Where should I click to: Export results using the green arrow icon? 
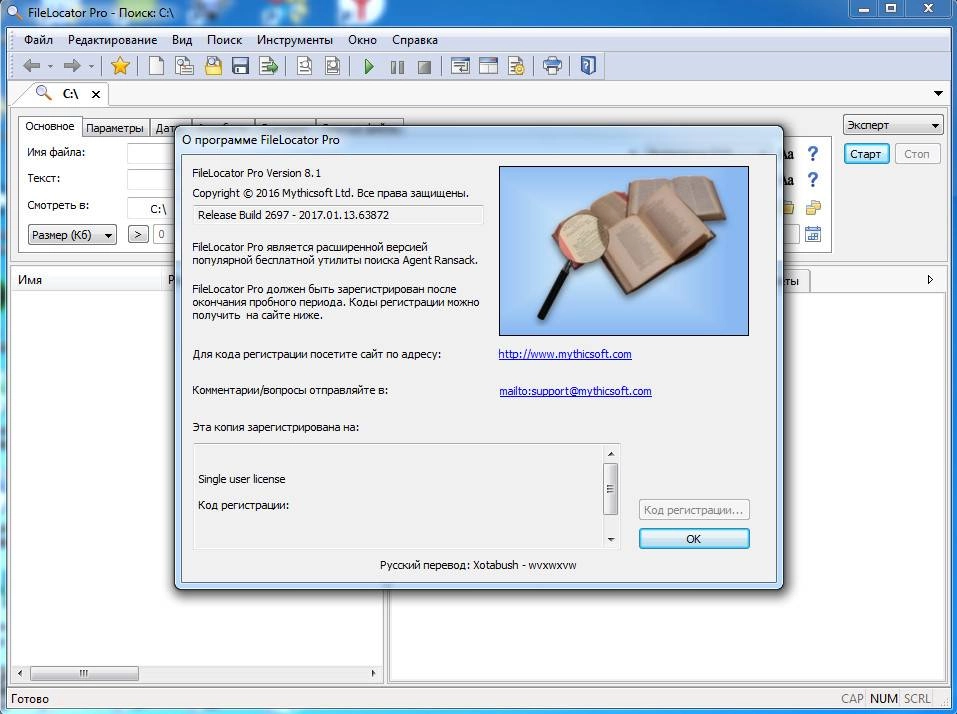(x=269, y=65)
